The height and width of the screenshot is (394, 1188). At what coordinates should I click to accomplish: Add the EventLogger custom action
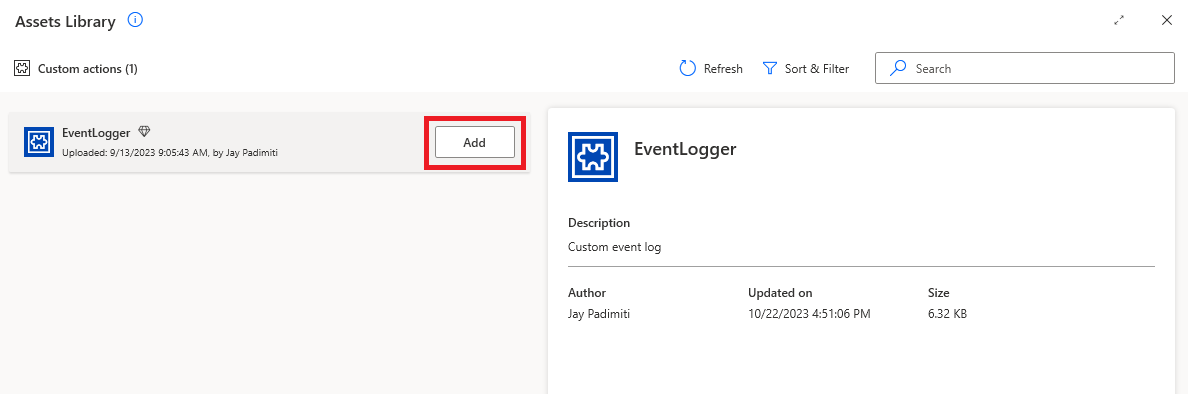(474, 142)
